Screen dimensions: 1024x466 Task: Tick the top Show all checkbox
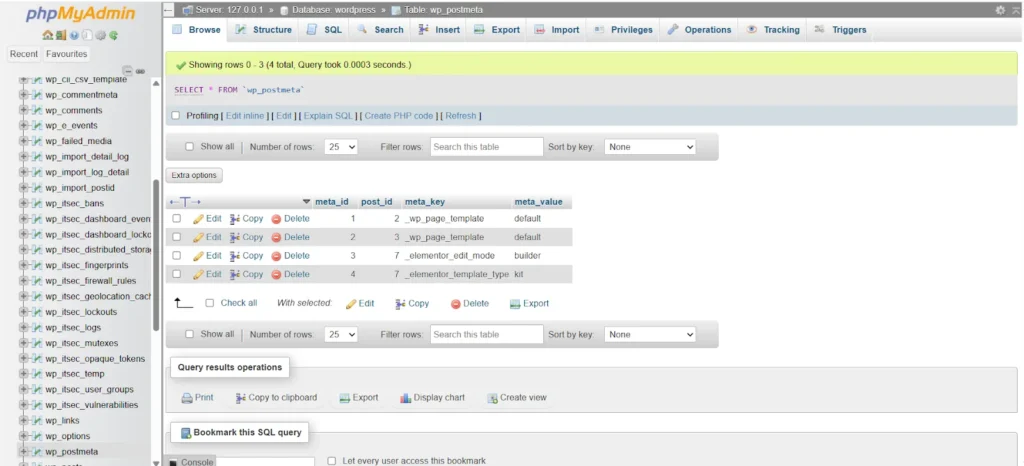click(189, 147)
